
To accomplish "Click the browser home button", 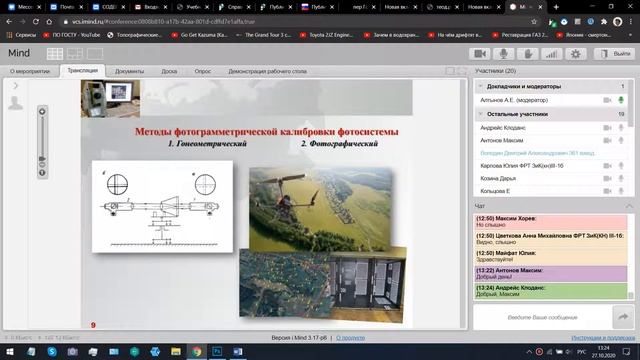I will (49, 22).
